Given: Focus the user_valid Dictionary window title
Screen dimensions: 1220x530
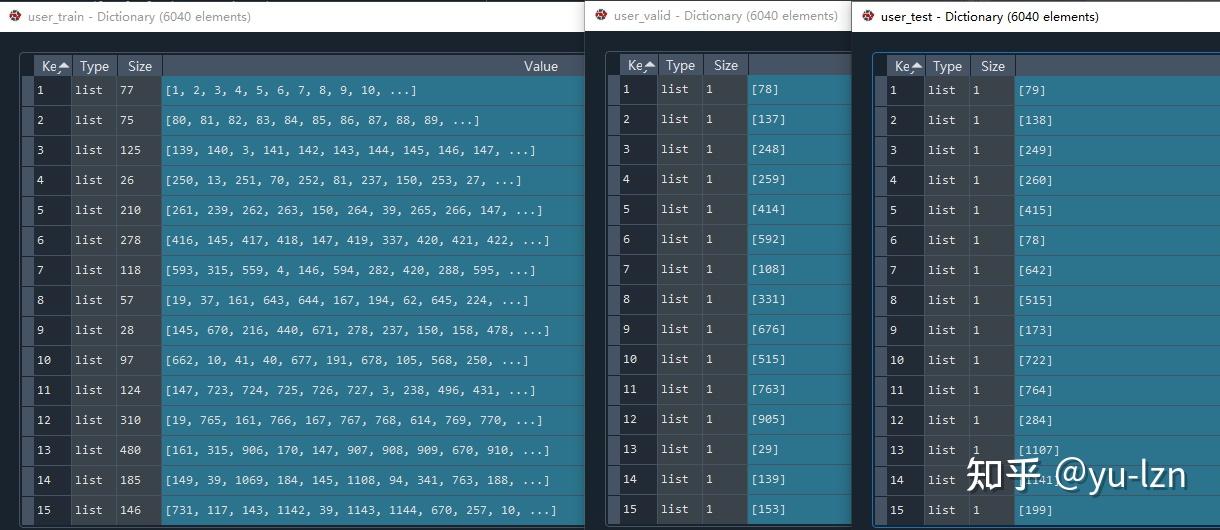Looking at the screenshot, I should pyautogui.click(x=726, y=16).
